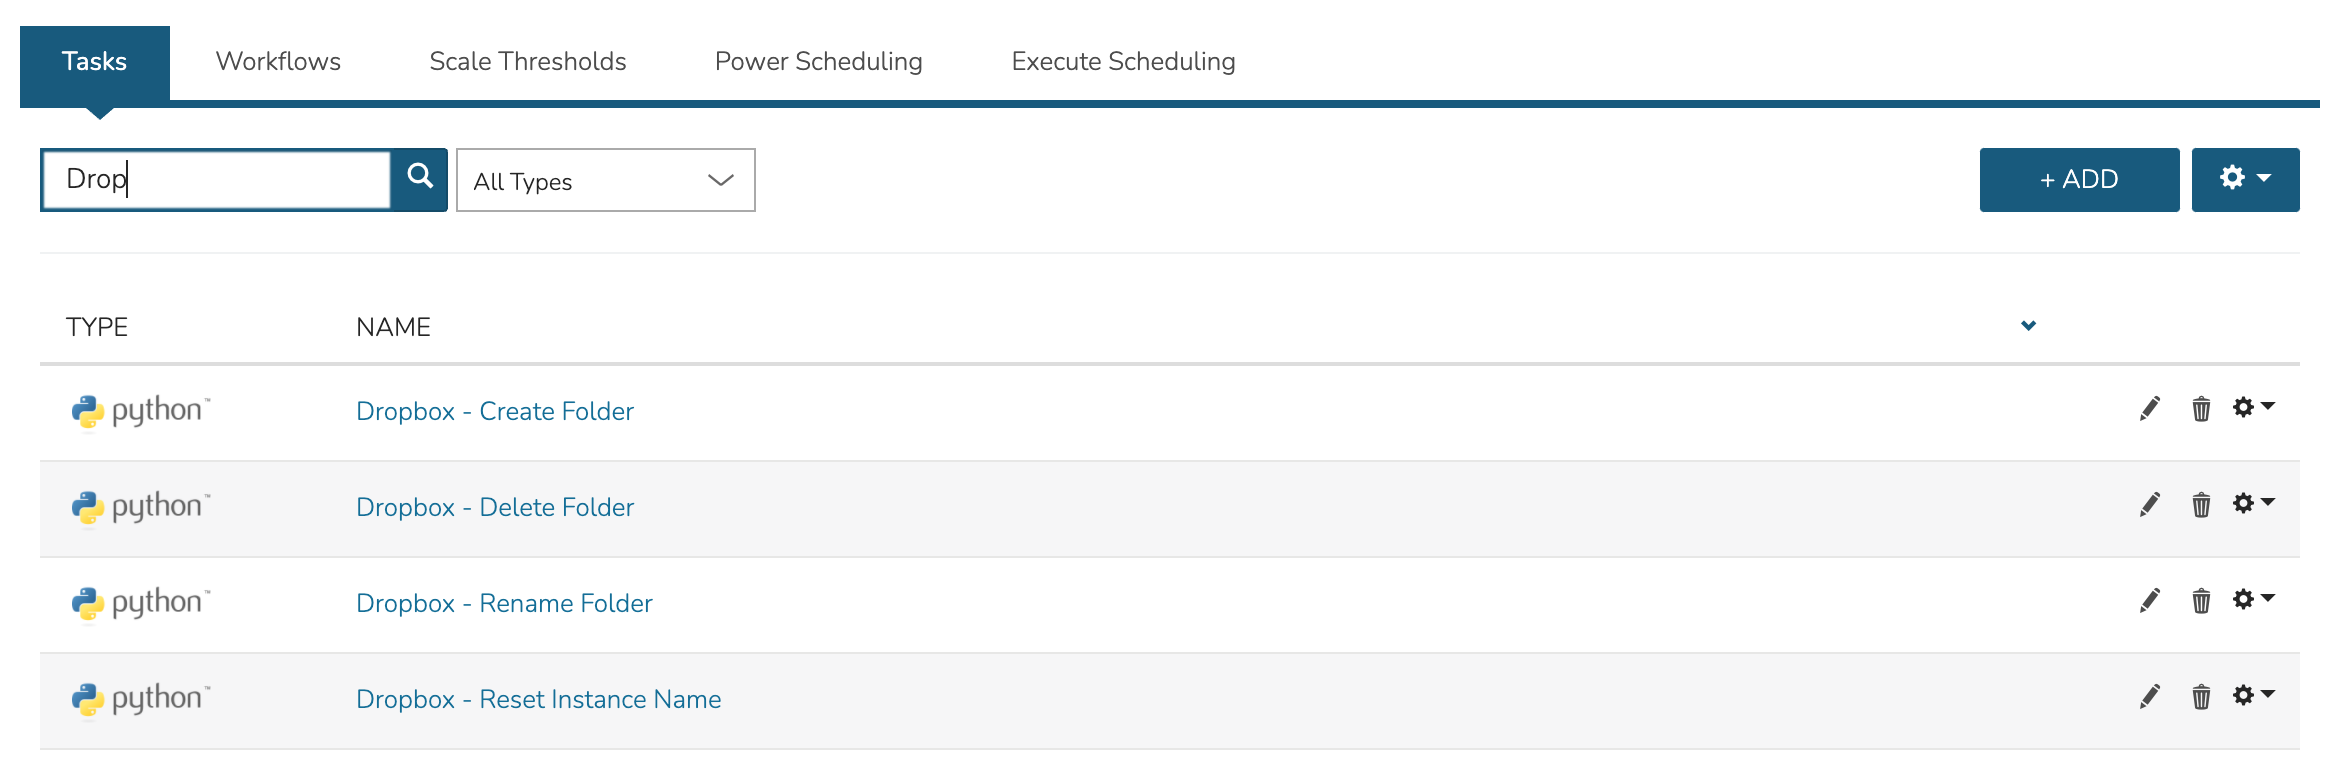Expand gear actions for Dropbox - Rename Folder
2340x784 pixels.
click(x=2253, y=599)
